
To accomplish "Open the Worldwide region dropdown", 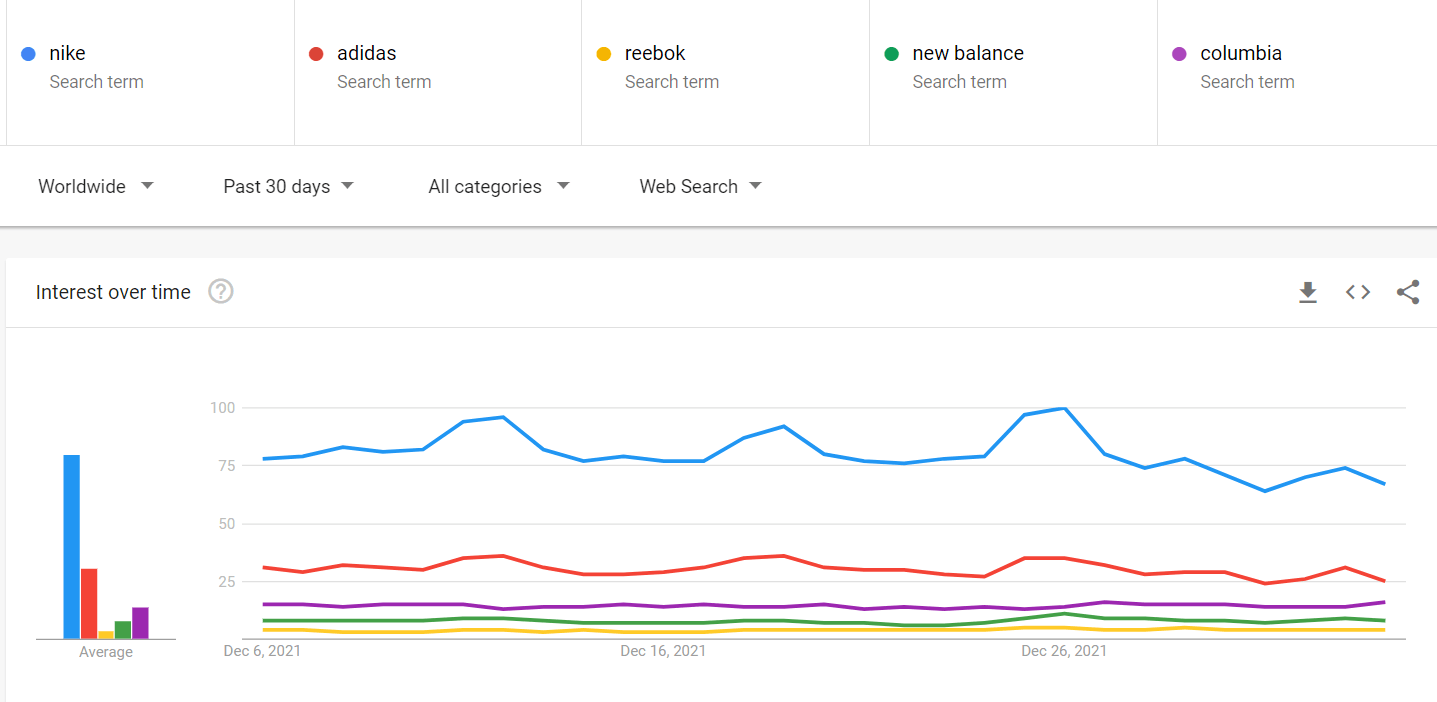I will (96, 186).
